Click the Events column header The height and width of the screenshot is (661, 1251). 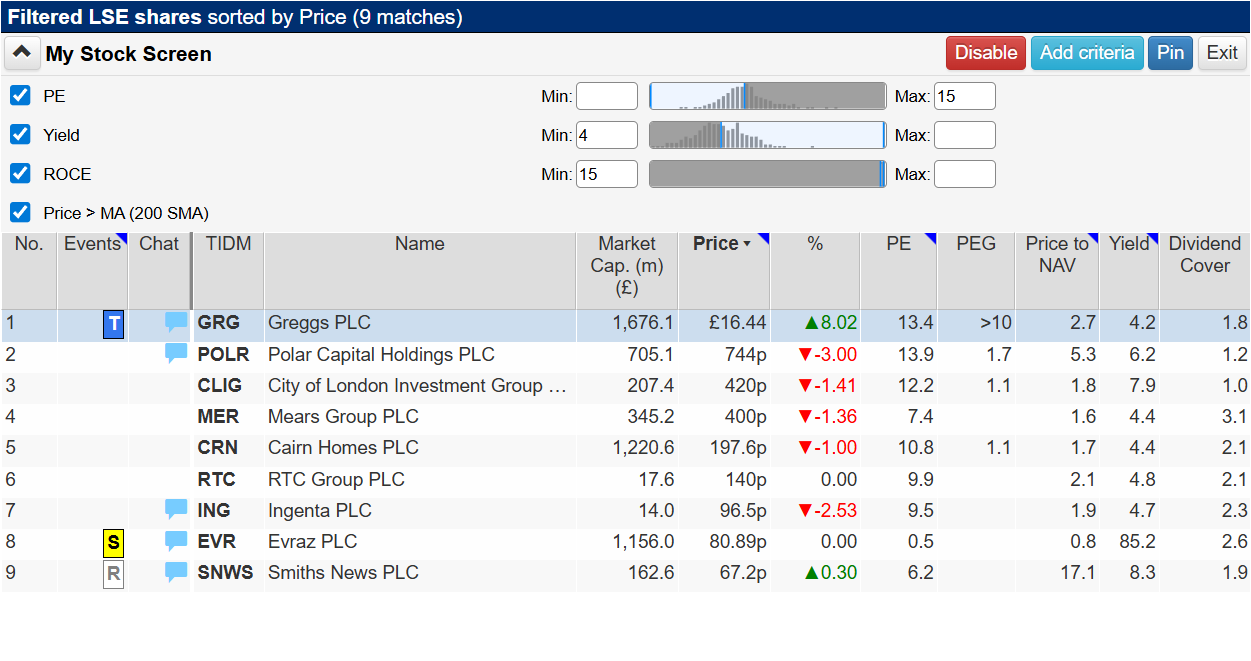93,271
